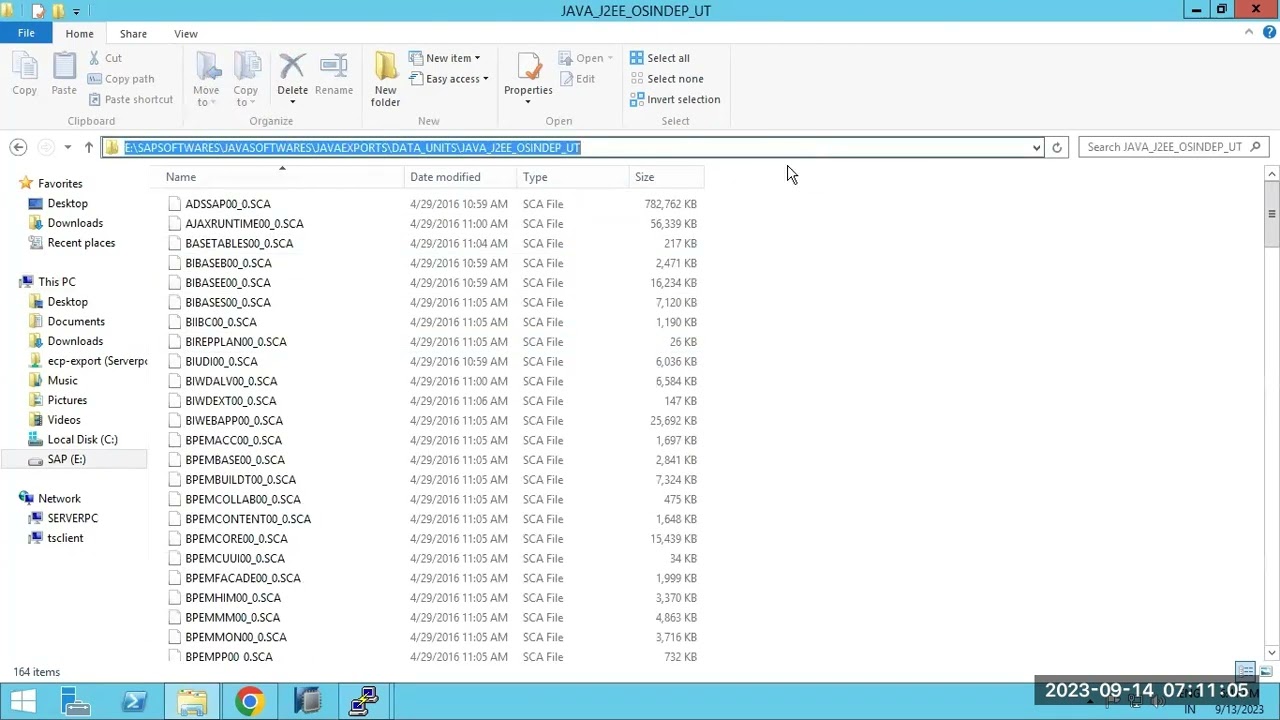Click Paste shortcut option
Viewport: 1280px width, 720px height.
click(x=130, y=99)
